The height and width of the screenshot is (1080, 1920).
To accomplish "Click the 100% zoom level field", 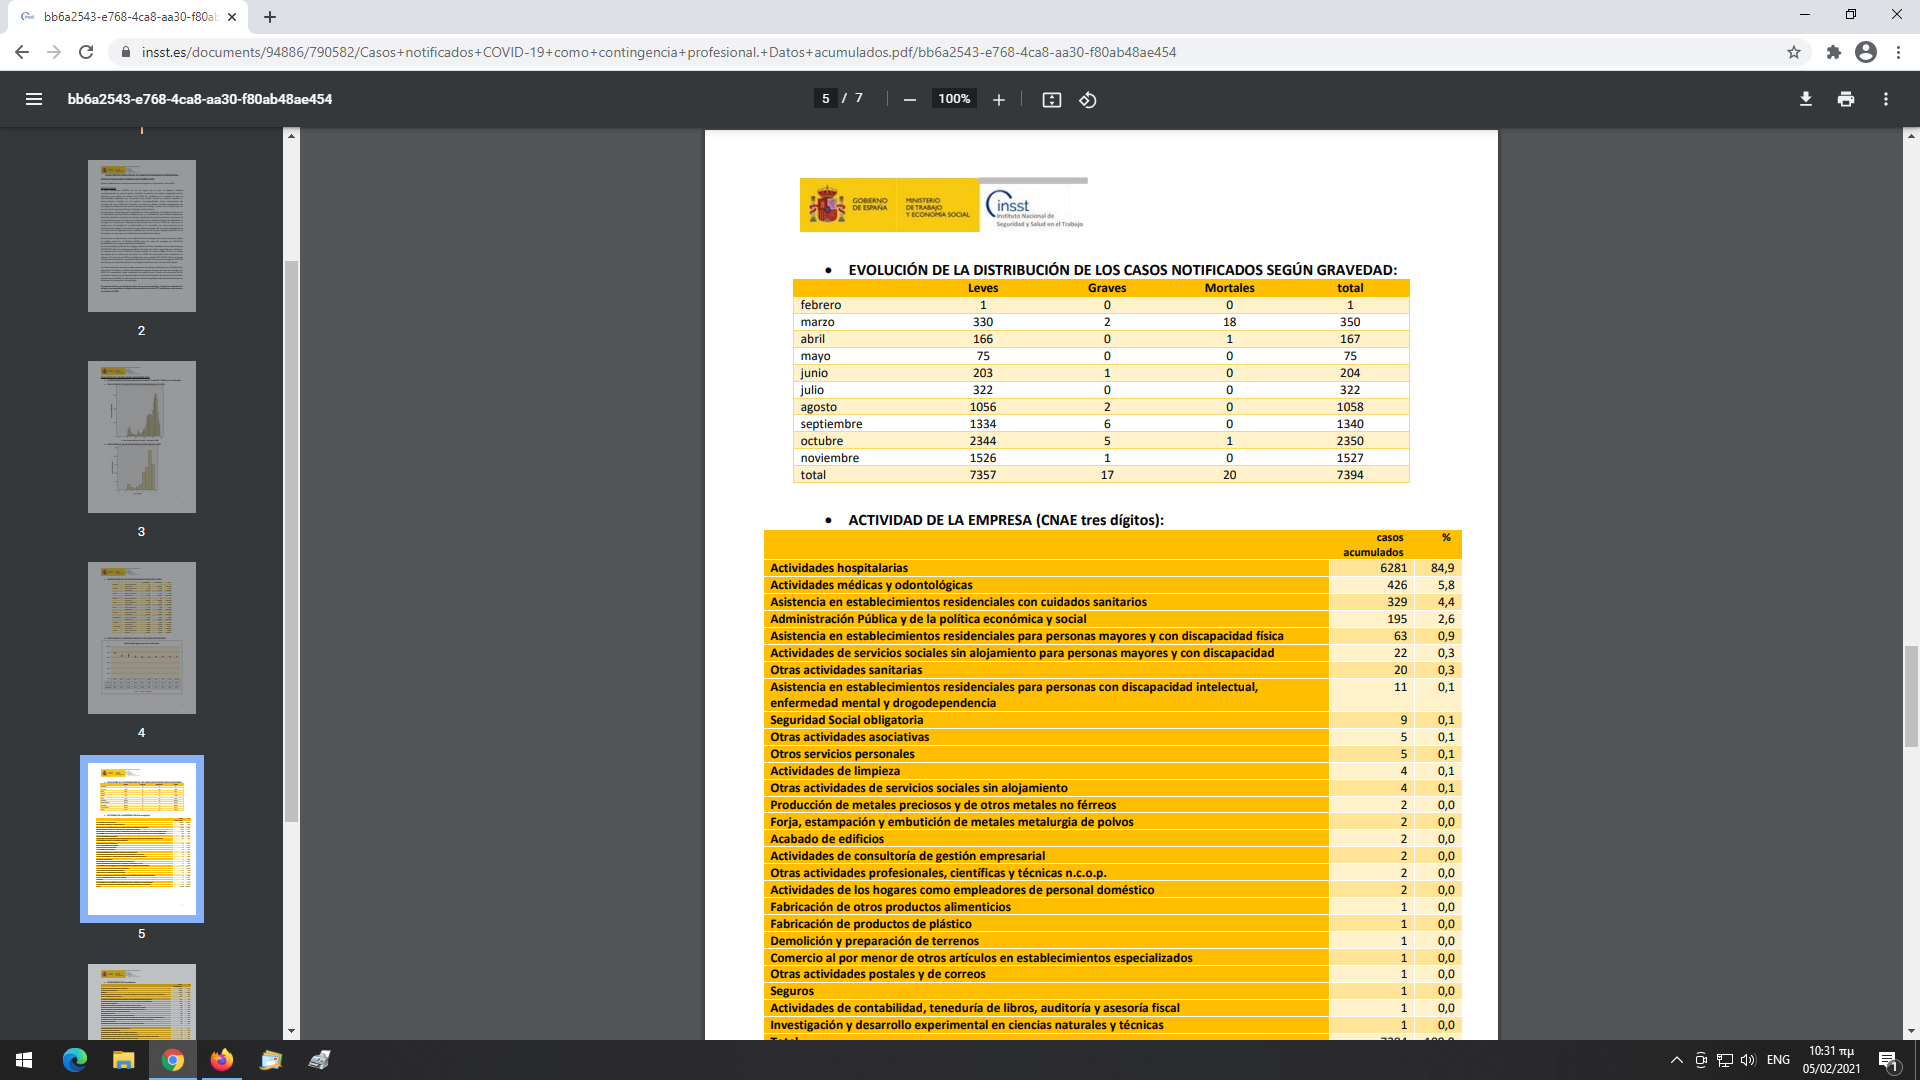I will pos(954,99).
